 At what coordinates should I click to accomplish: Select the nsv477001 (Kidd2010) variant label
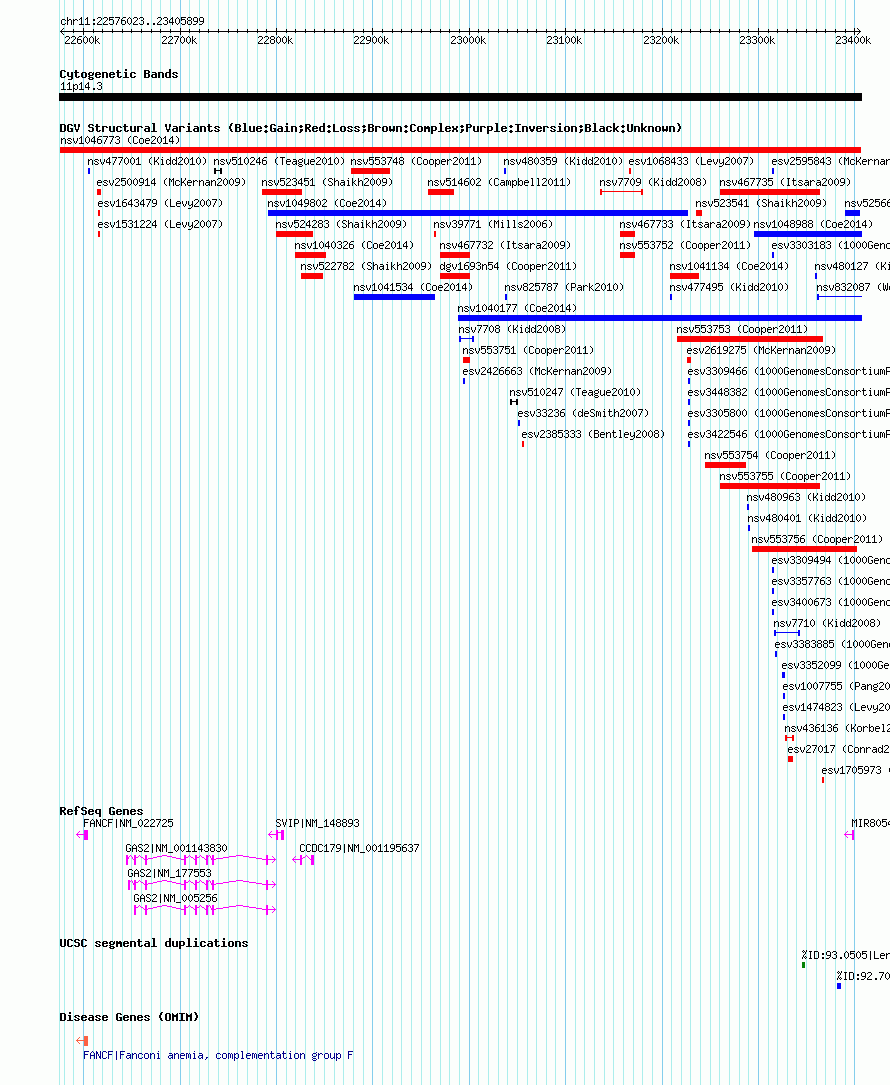(x=147, y=161)
